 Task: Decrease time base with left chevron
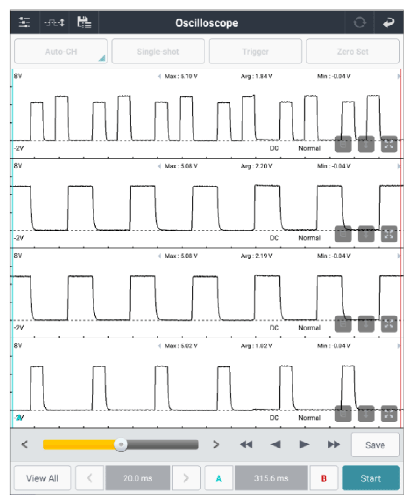point(90,478)
